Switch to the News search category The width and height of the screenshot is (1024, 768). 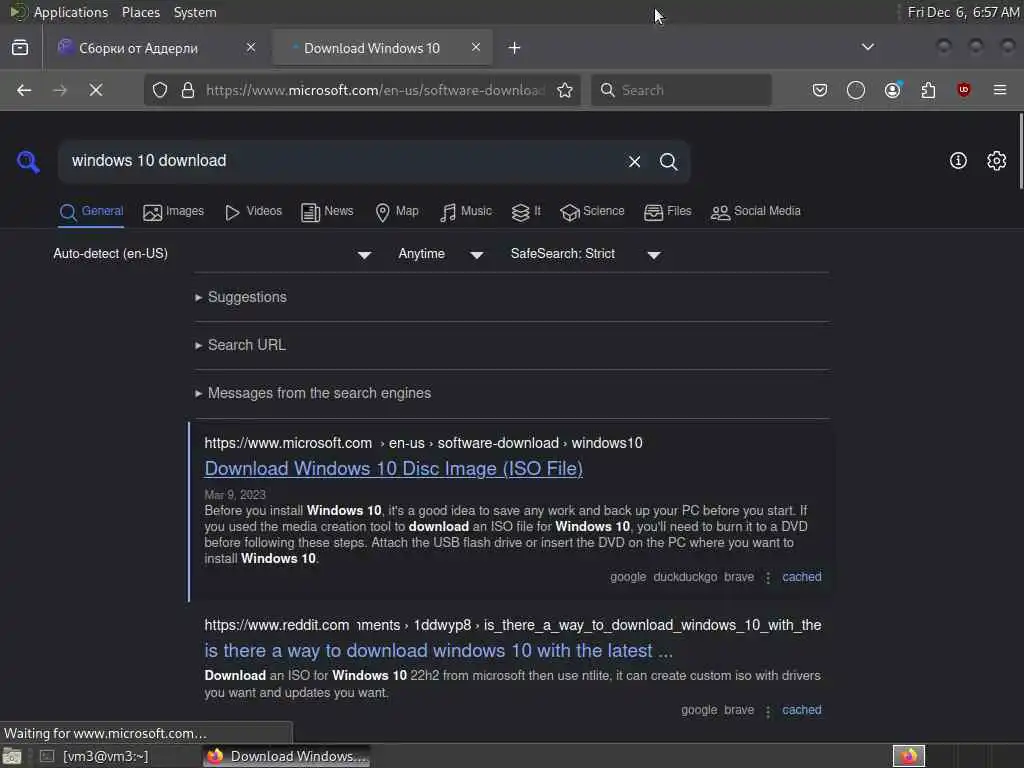click(x=327, y=212)
